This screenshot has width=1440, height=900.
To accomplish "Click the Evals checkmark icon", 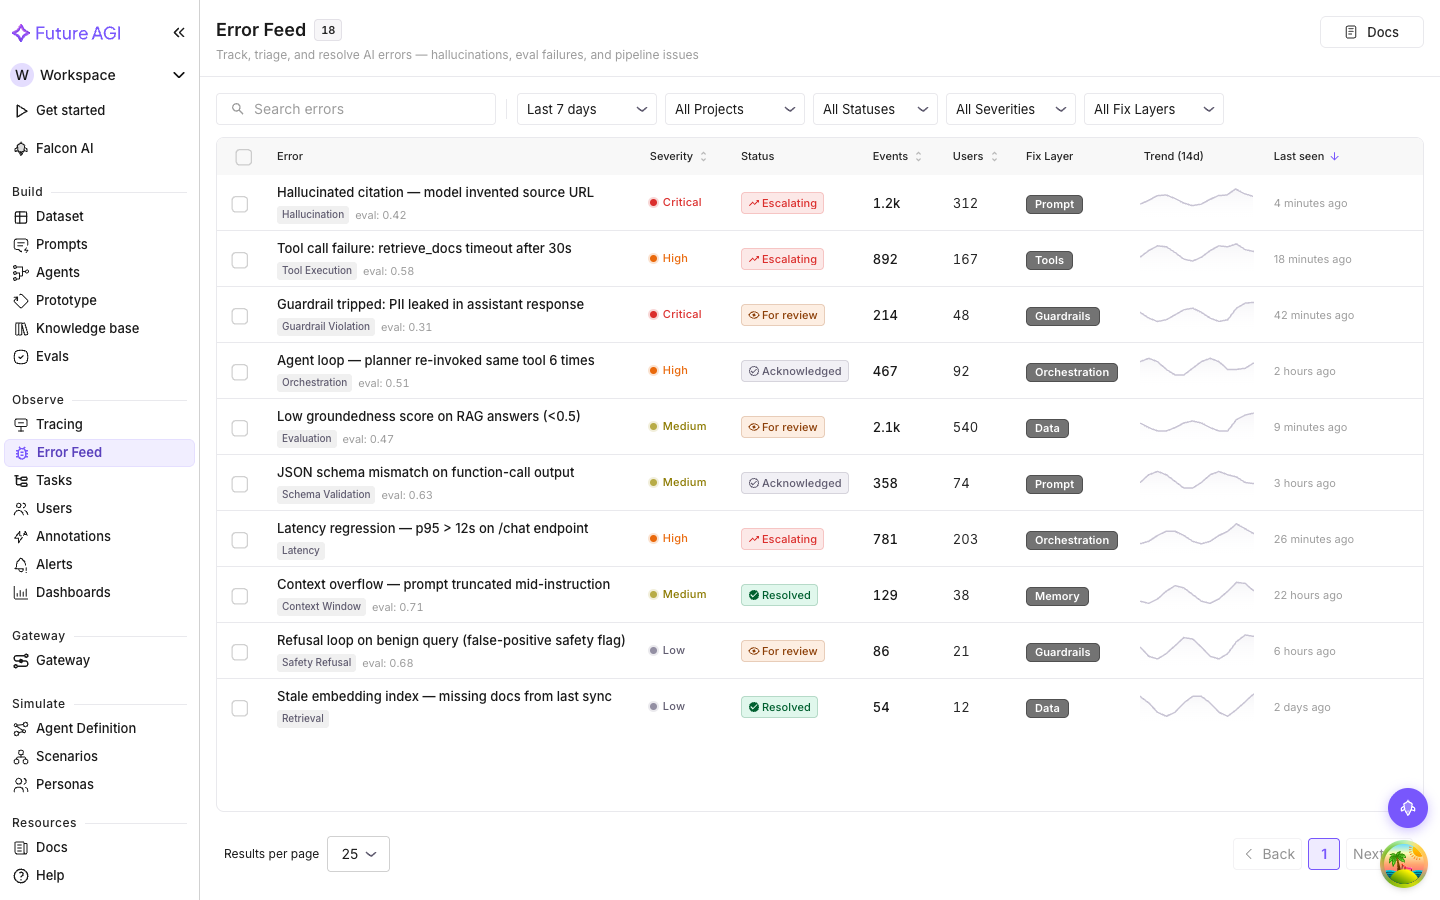I will tap(21, 357).
